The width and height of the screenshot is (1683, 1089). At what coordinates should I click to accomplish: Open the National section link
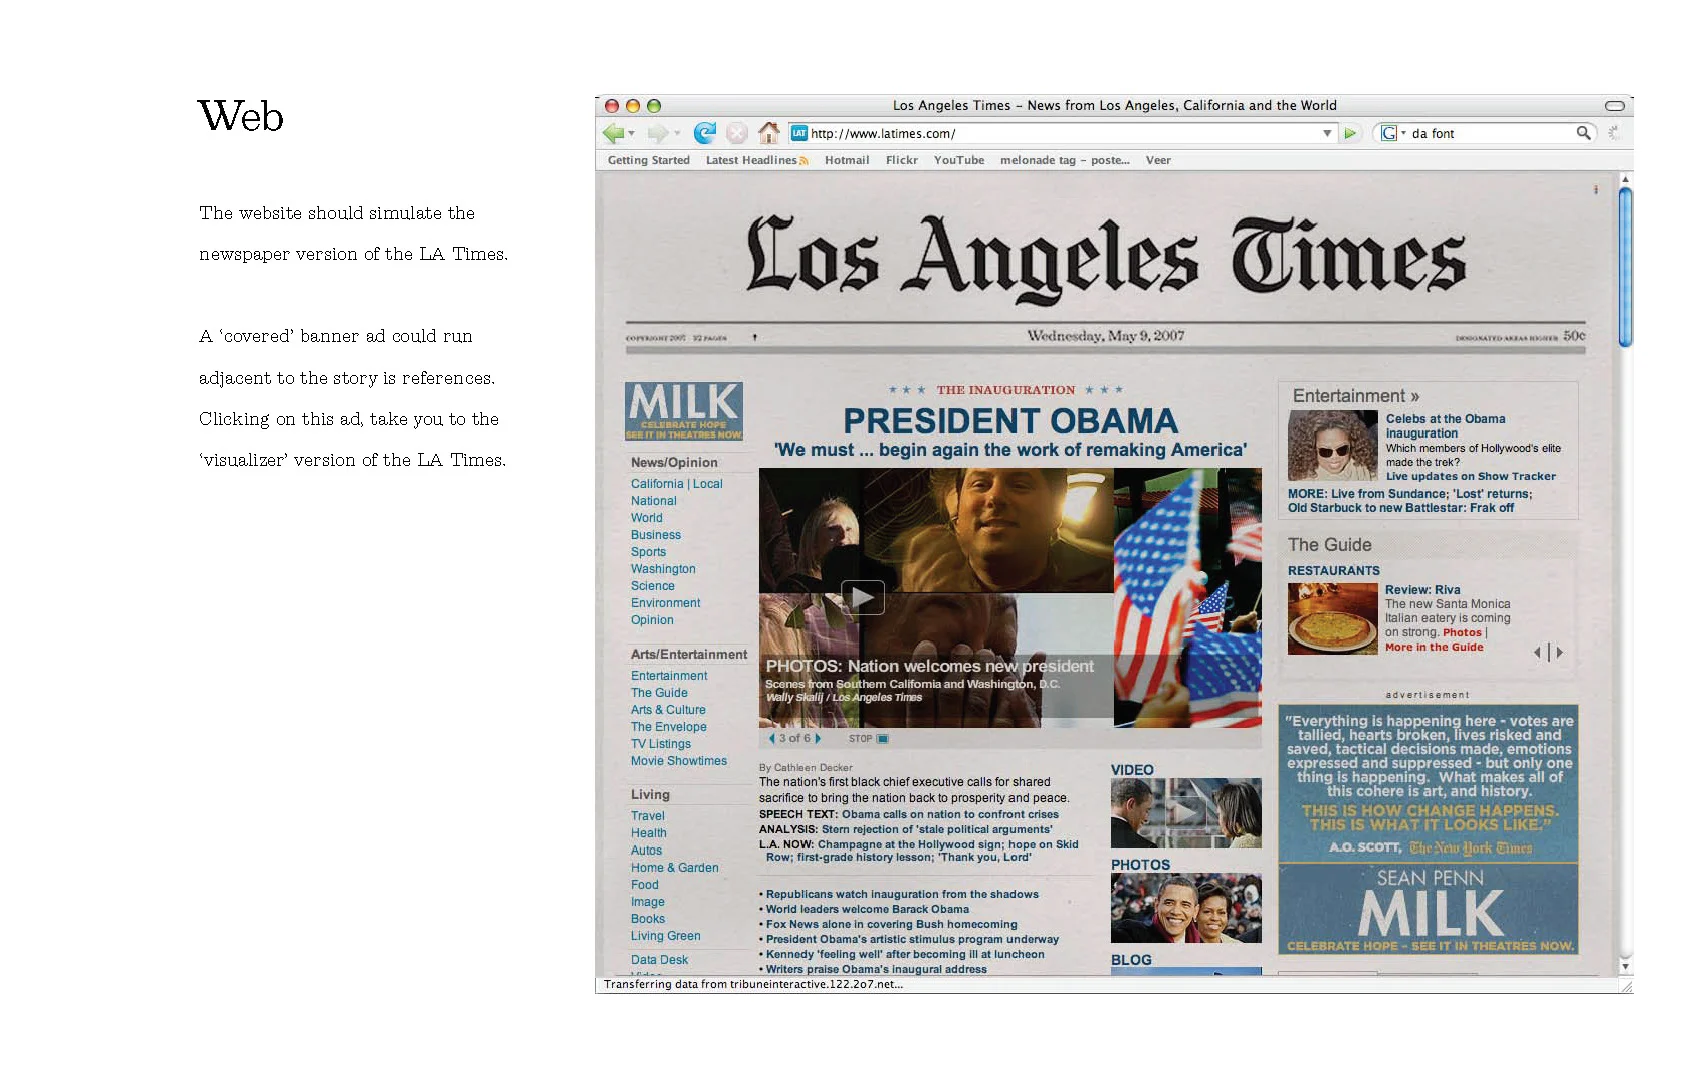653,501
